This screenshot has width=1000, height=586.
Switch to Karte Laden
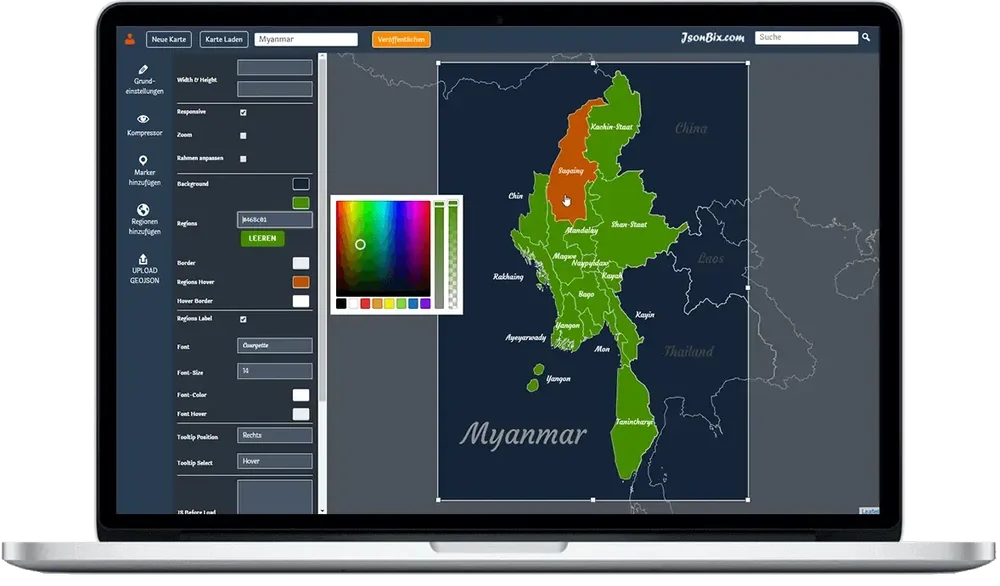pyautogui.click(x=222, y=39)
